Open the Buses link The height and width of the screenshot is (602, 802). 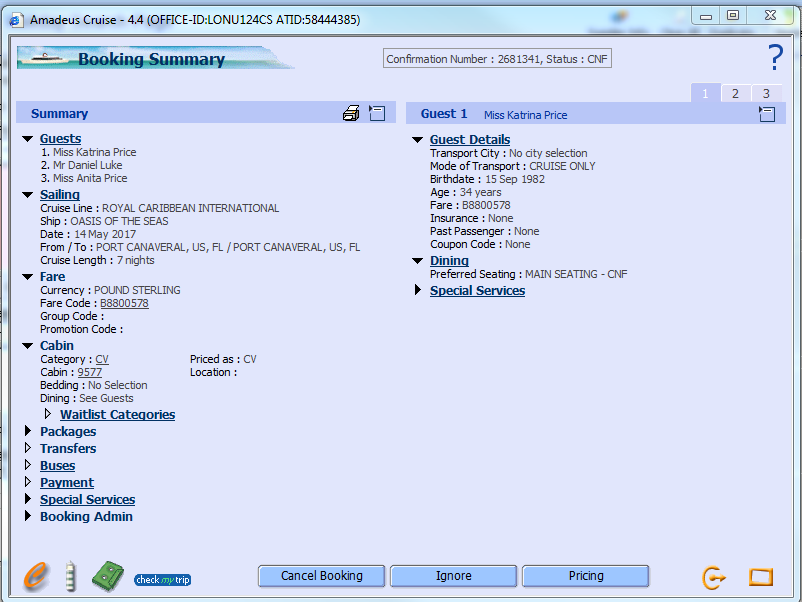click(58, 466)
